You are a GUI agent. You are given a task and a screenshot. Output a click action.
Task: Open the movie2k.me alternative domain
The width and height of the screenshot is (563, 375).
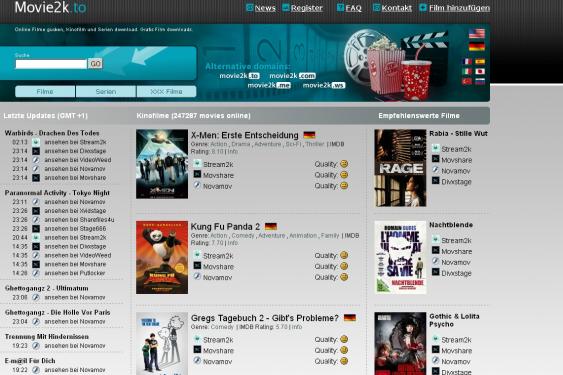269,85
